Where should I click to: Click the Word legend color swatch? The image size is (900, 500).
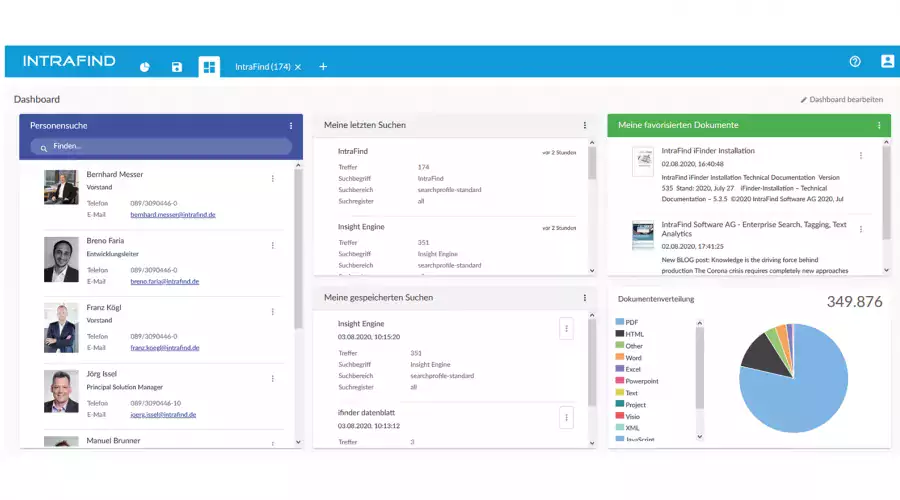(619, 357)
